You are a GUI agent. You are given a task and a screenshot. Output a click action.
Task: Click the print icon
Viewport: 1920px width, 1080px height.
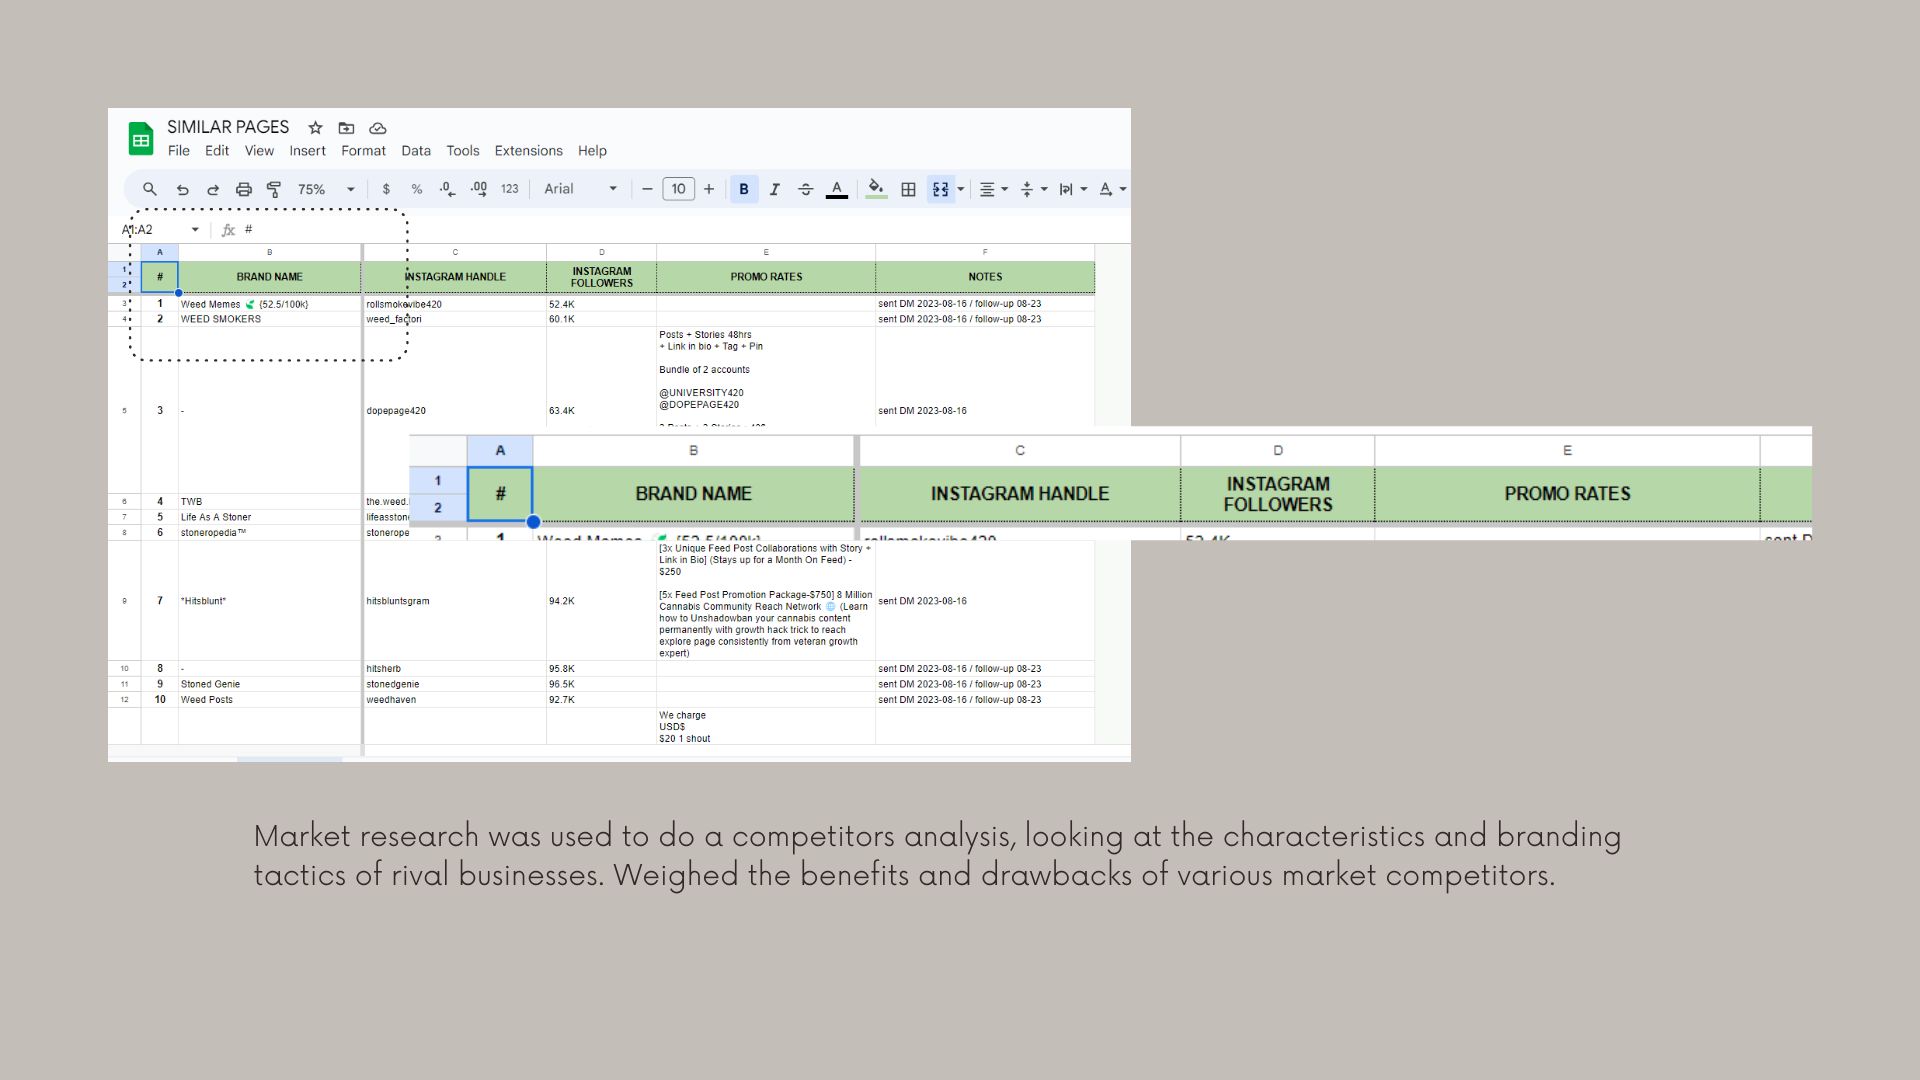click(x=243, y=189)
